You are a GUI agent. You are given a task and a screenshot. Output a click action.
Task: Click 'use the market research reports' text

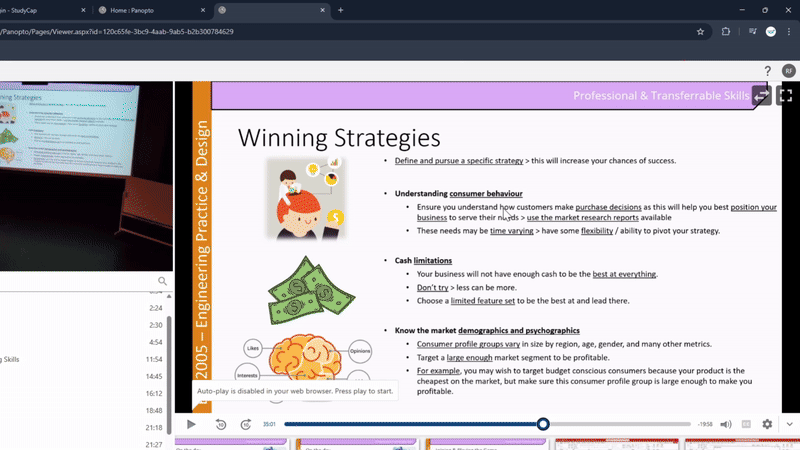(583, 217)
